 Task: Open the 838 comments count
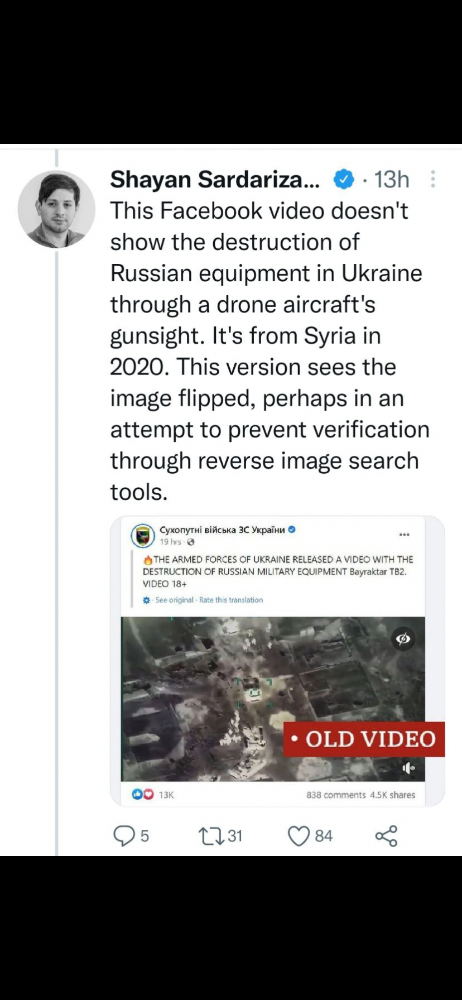click(x=336, y=795)
